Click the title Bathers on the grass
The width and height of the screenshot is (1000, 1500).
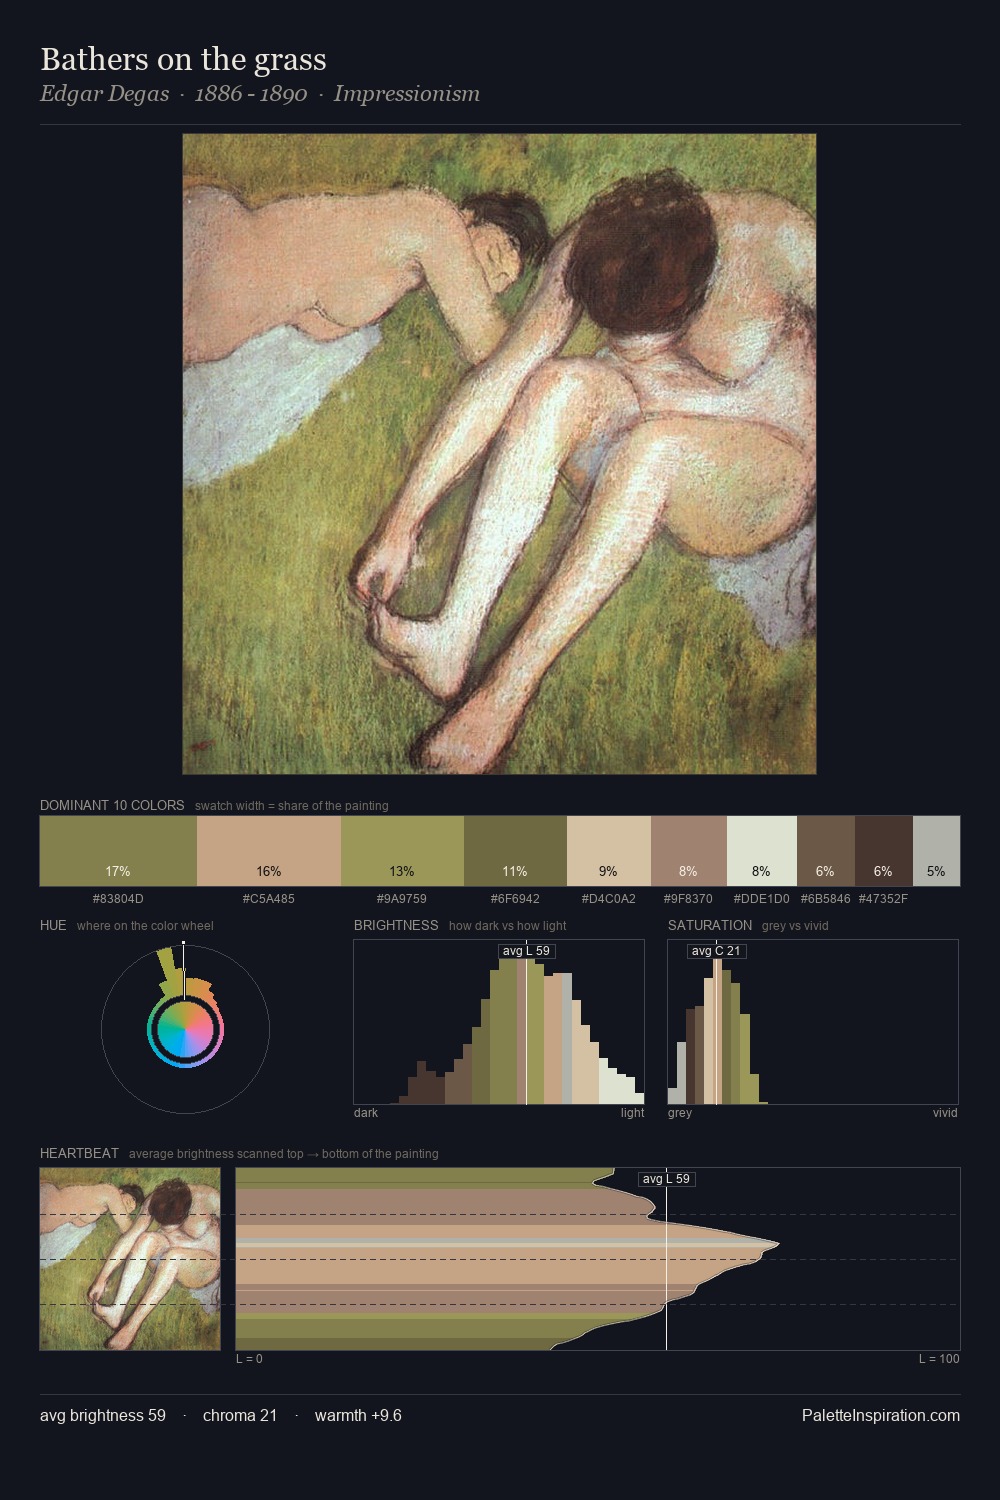click(x=183, y=60)
